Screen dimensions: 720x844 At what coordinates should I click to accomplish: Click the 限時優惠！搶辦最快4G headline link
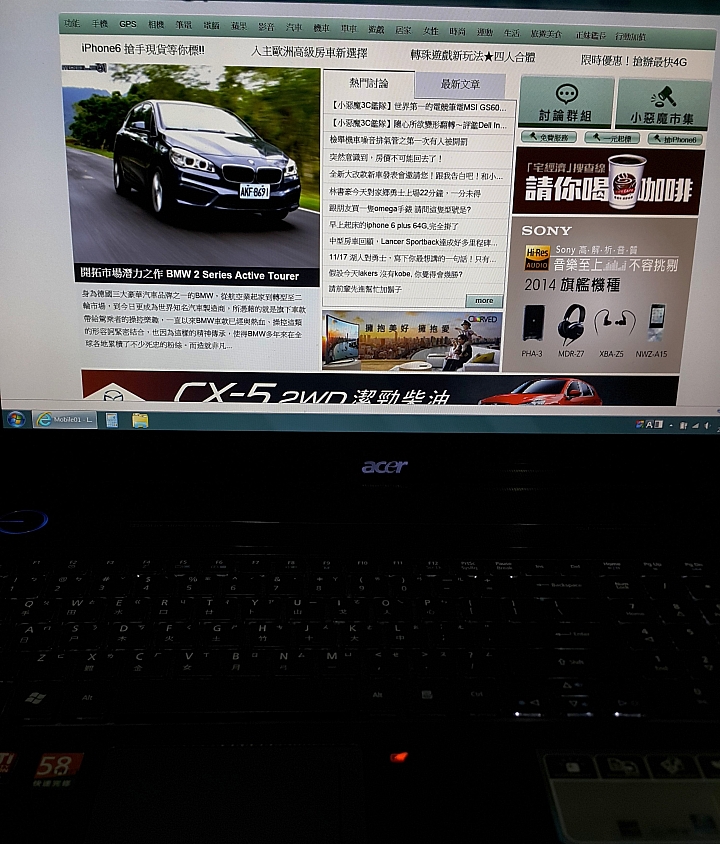point(634,61)
